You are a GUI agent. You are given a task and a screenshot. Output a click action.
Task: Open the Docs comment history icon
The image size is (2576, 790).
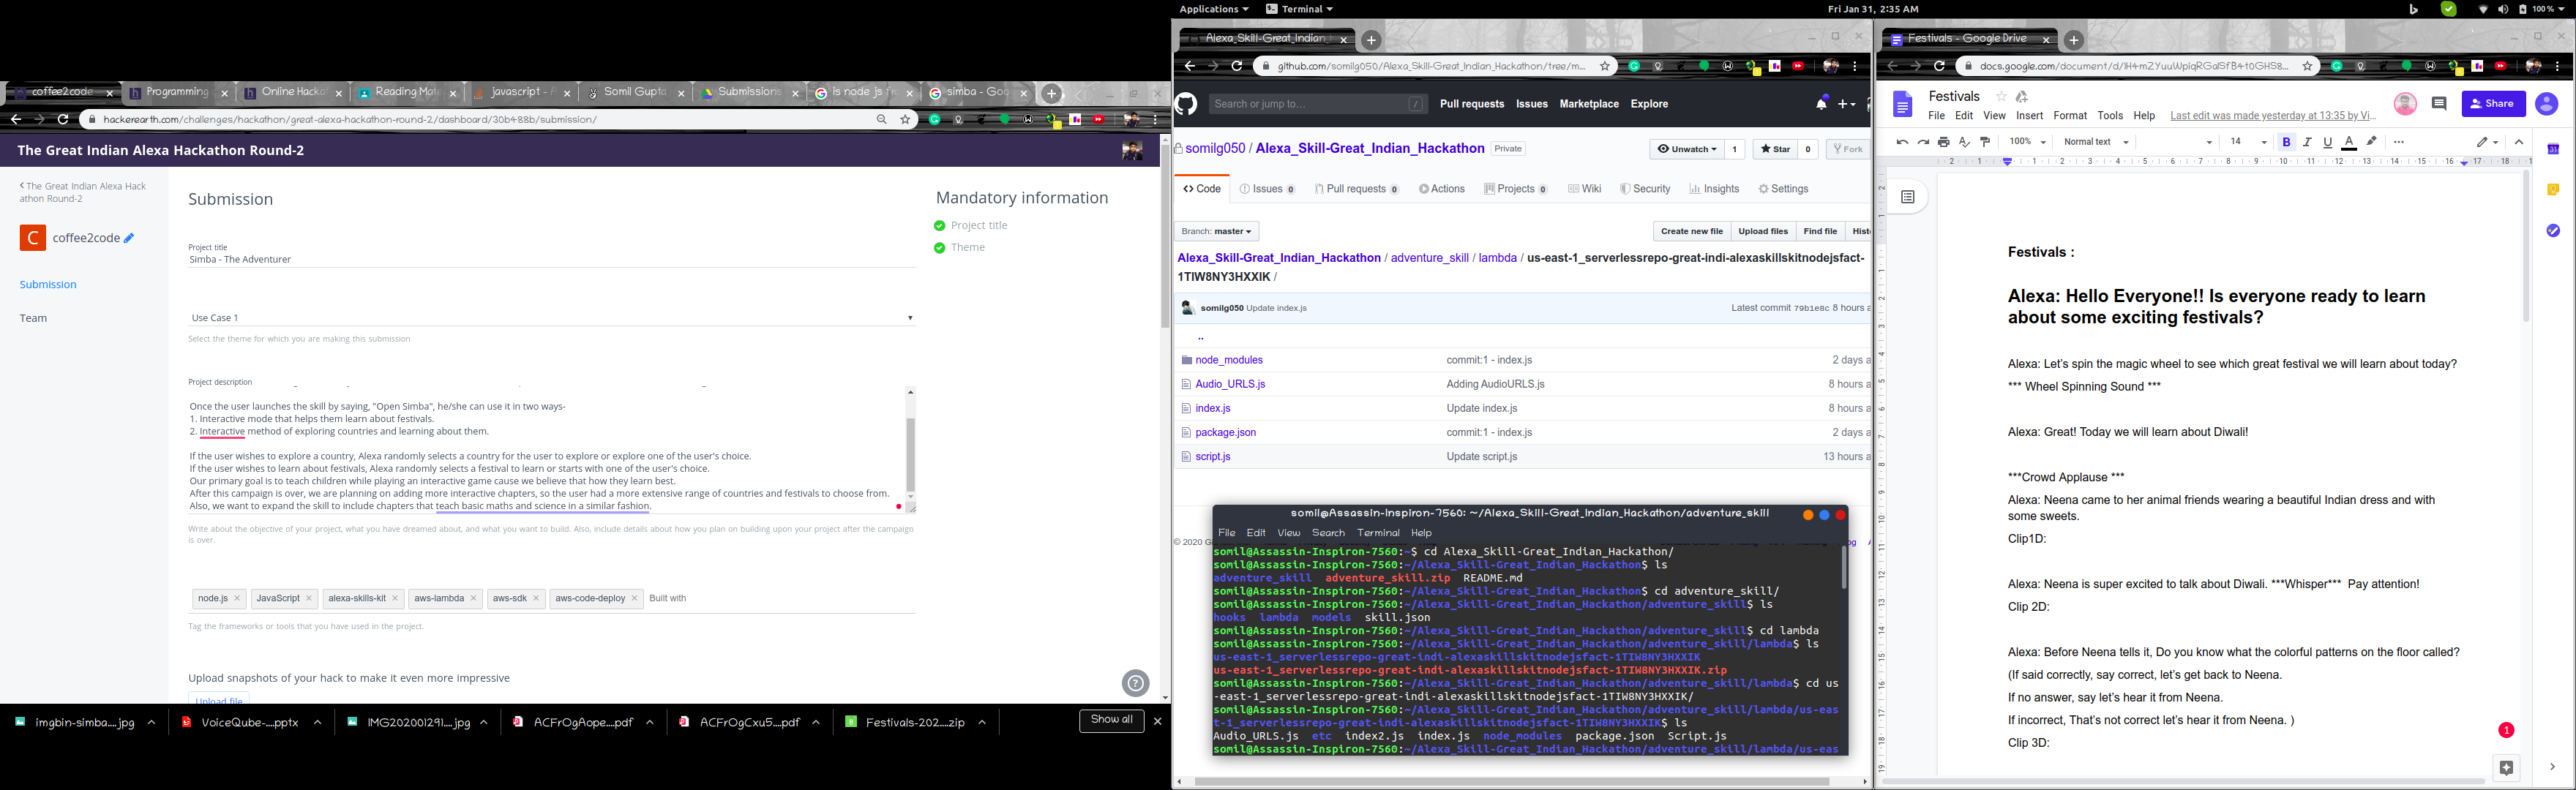(2438, 104)
